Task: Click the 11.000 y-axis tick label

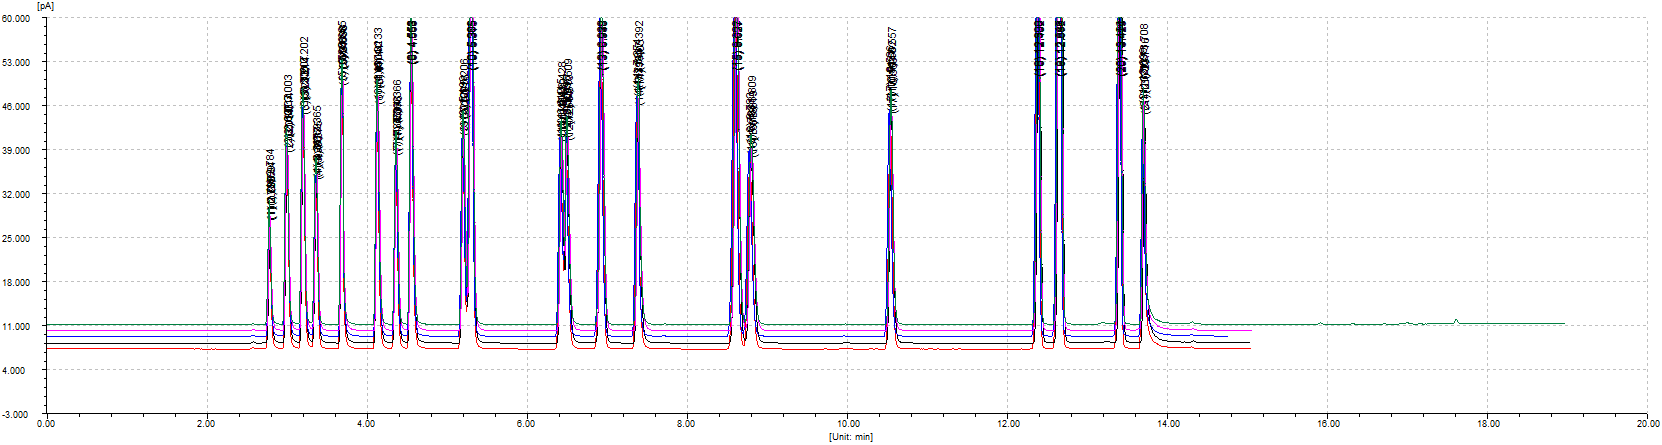Action: coord(20,327)
